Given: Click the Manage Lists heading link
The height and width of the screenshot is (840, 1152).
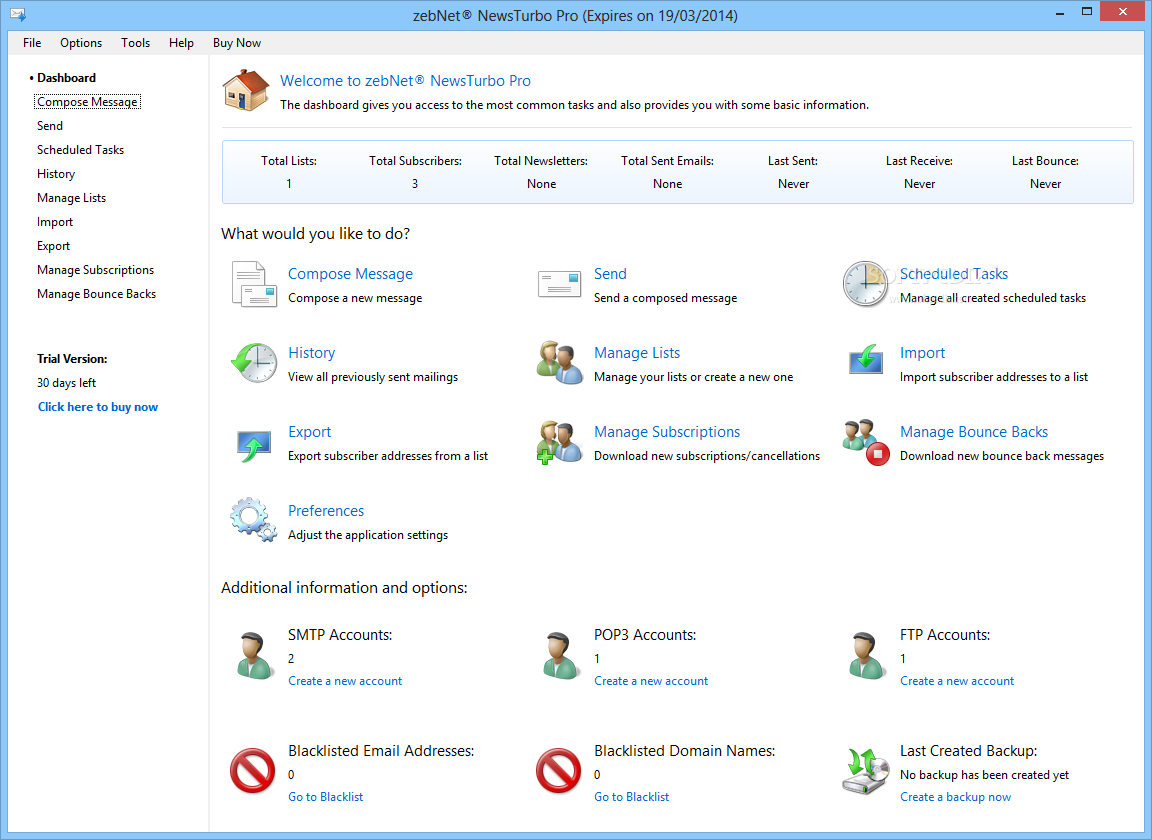Looking at the screenshot, I should (x=637, y=353).
